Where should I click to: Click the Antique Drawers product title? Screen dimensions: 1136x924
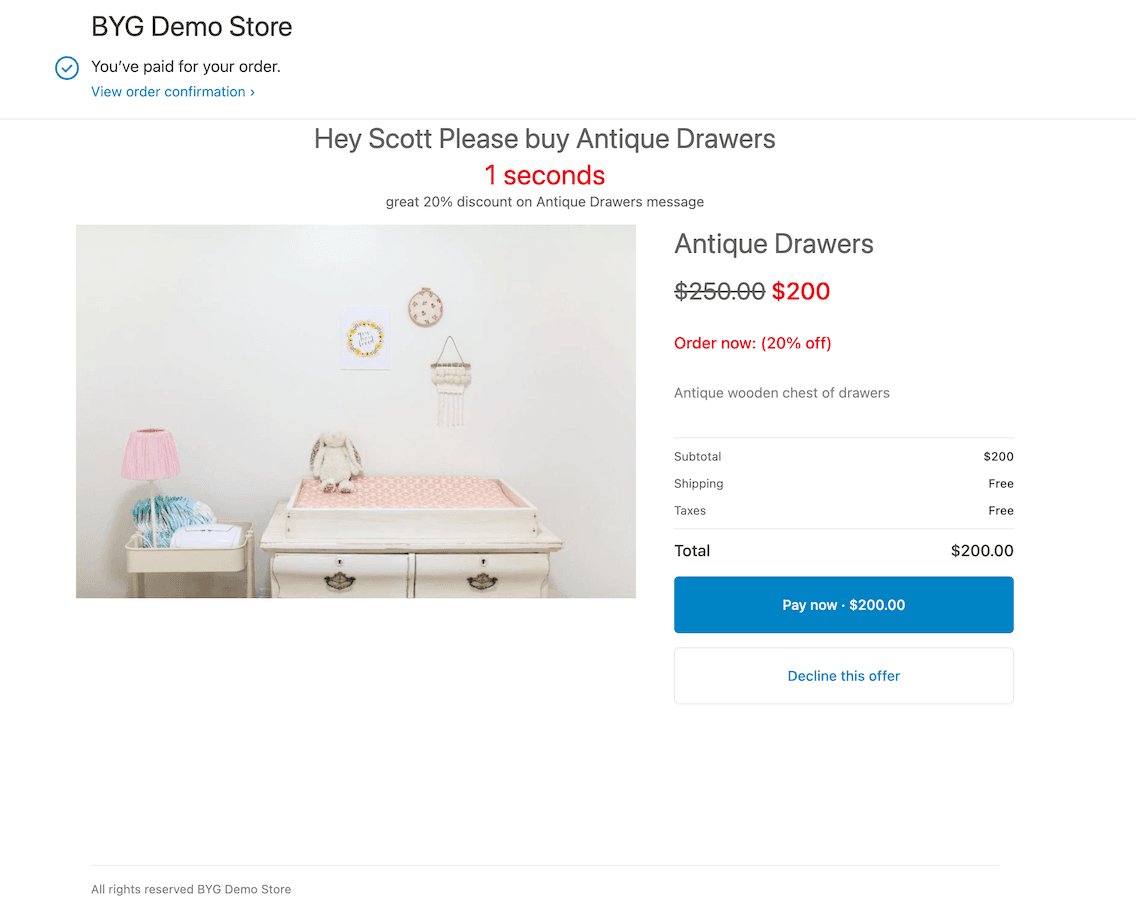pos(773,244)
